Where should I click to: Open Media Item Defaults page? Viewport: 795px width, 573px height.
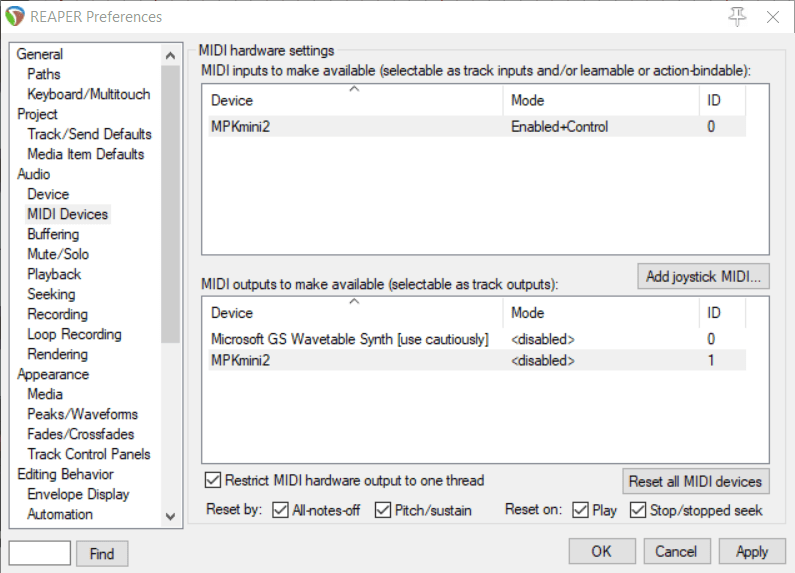86,154
